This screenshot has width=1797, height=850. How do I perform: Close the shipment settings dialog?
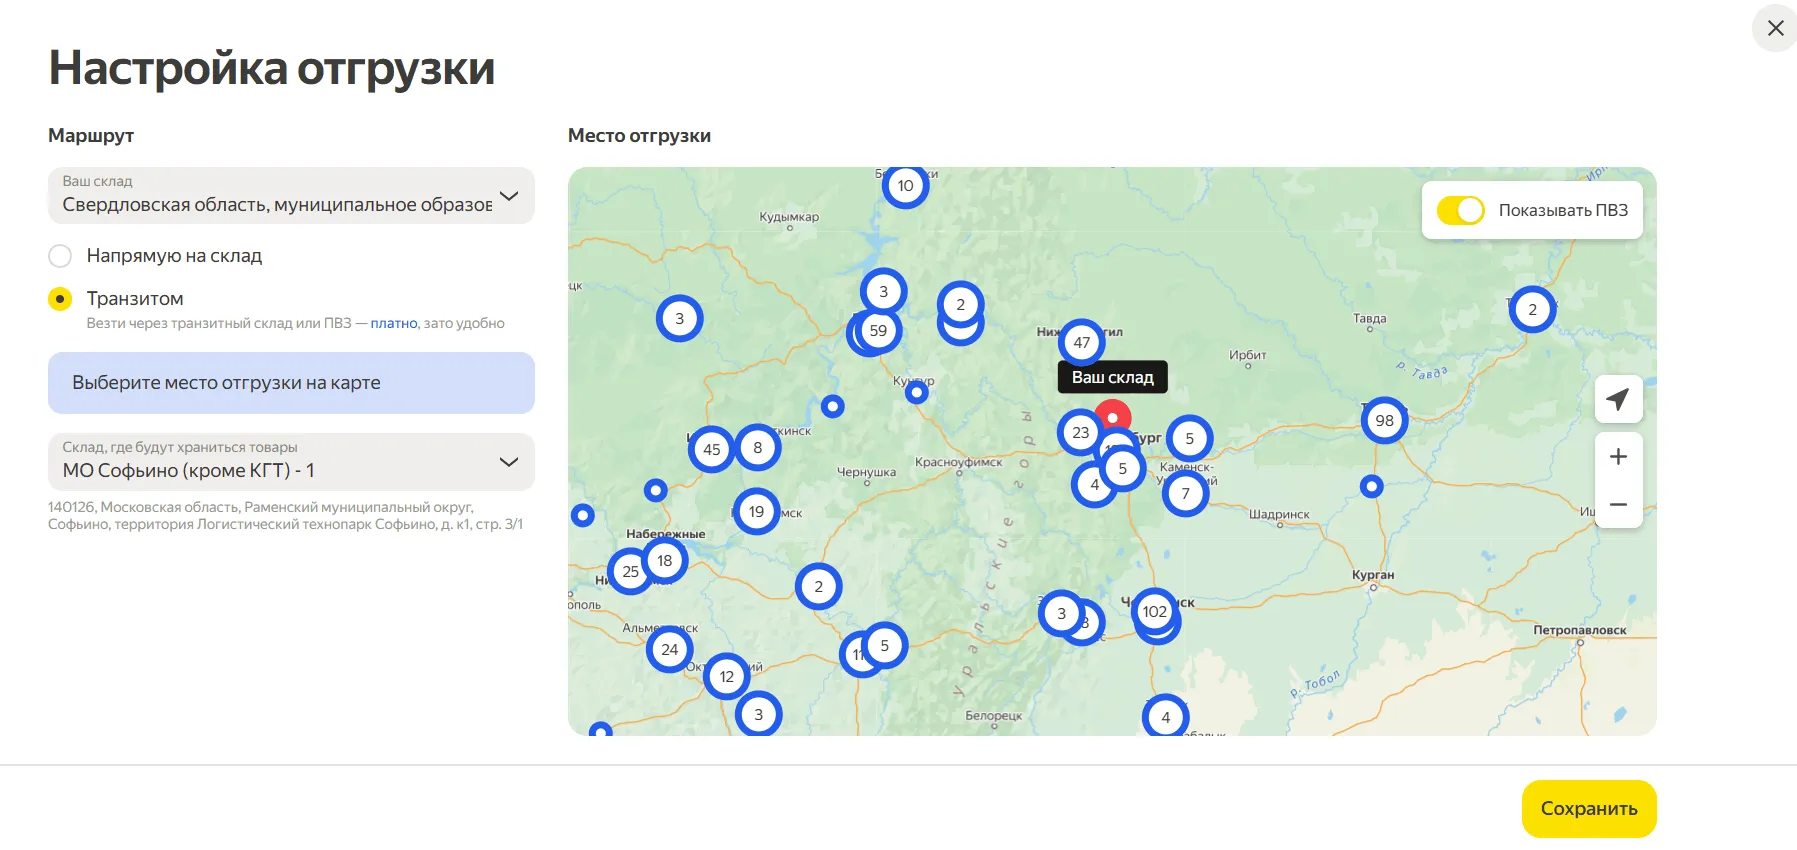click(1775, 28)
